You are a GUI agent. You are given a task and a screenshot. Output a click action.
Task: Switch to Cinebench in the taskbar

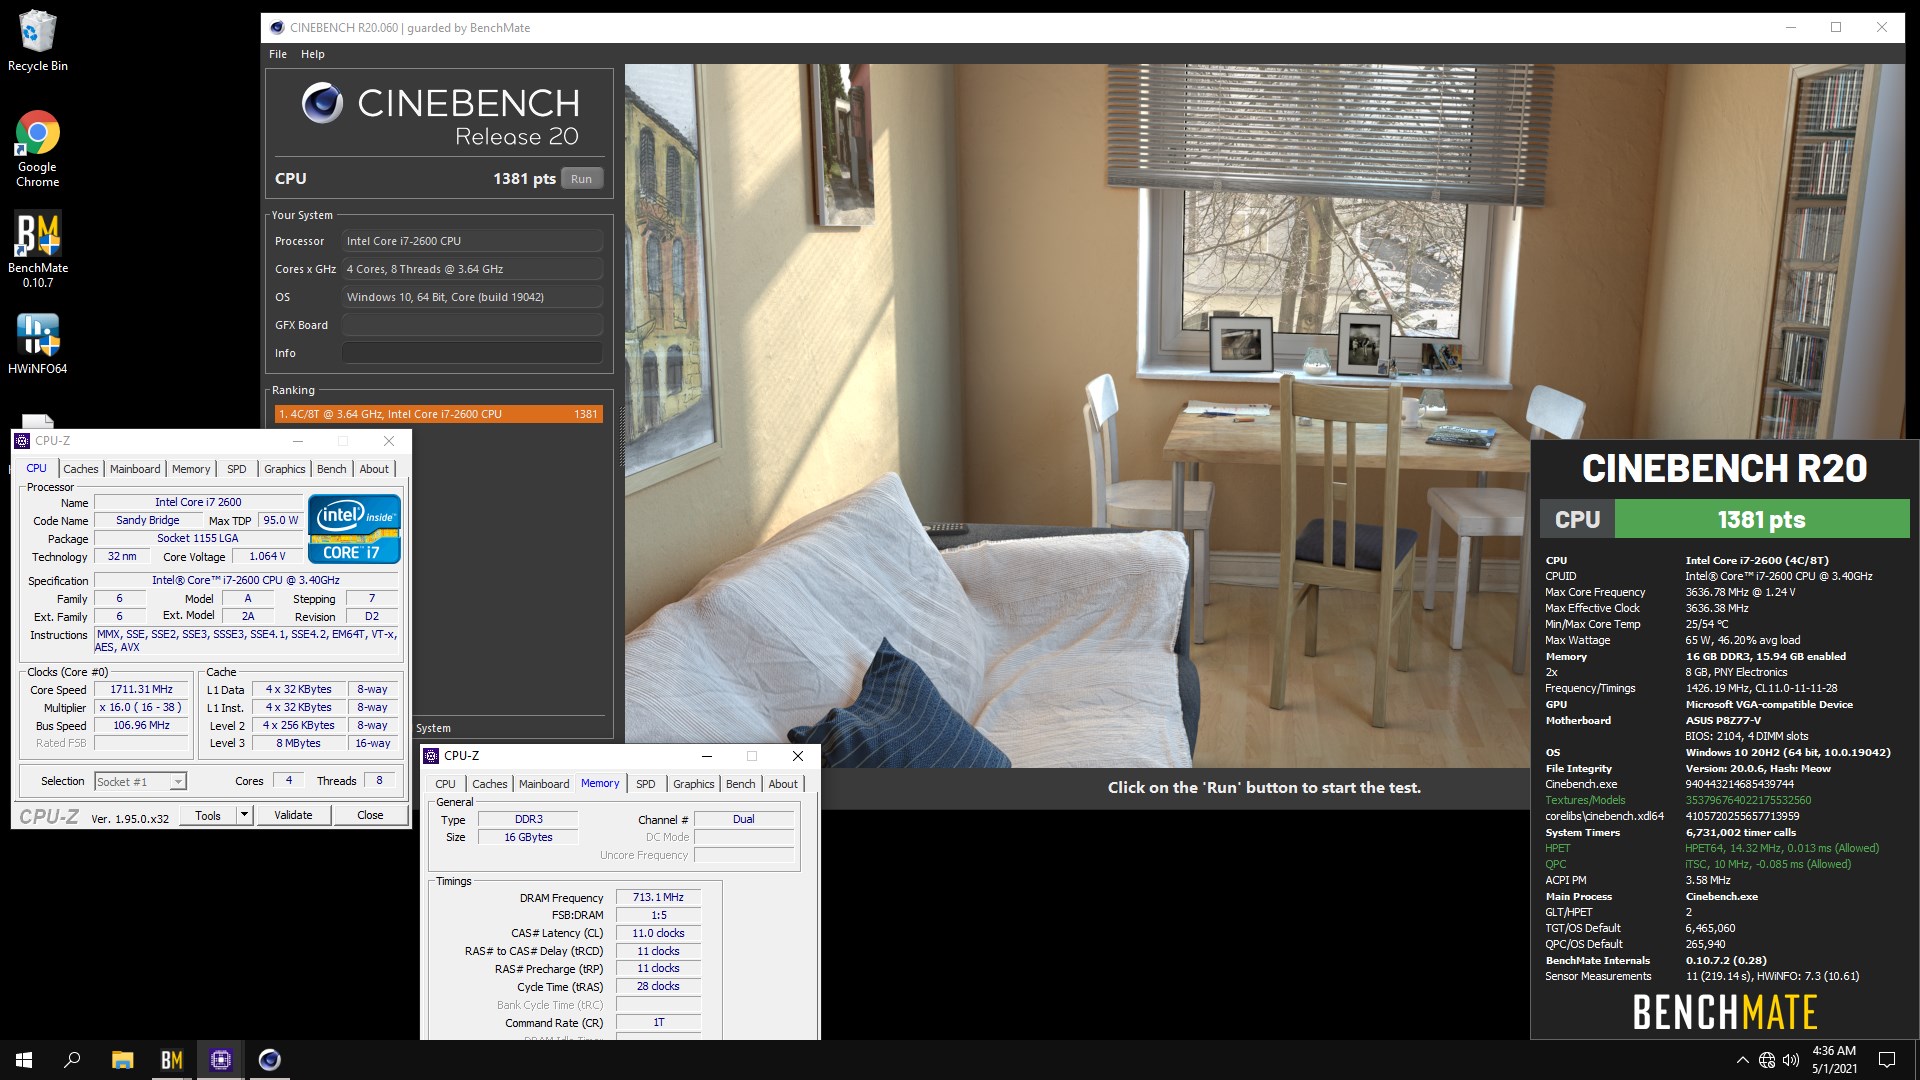pyautogui.click(x=270, y=1060)
